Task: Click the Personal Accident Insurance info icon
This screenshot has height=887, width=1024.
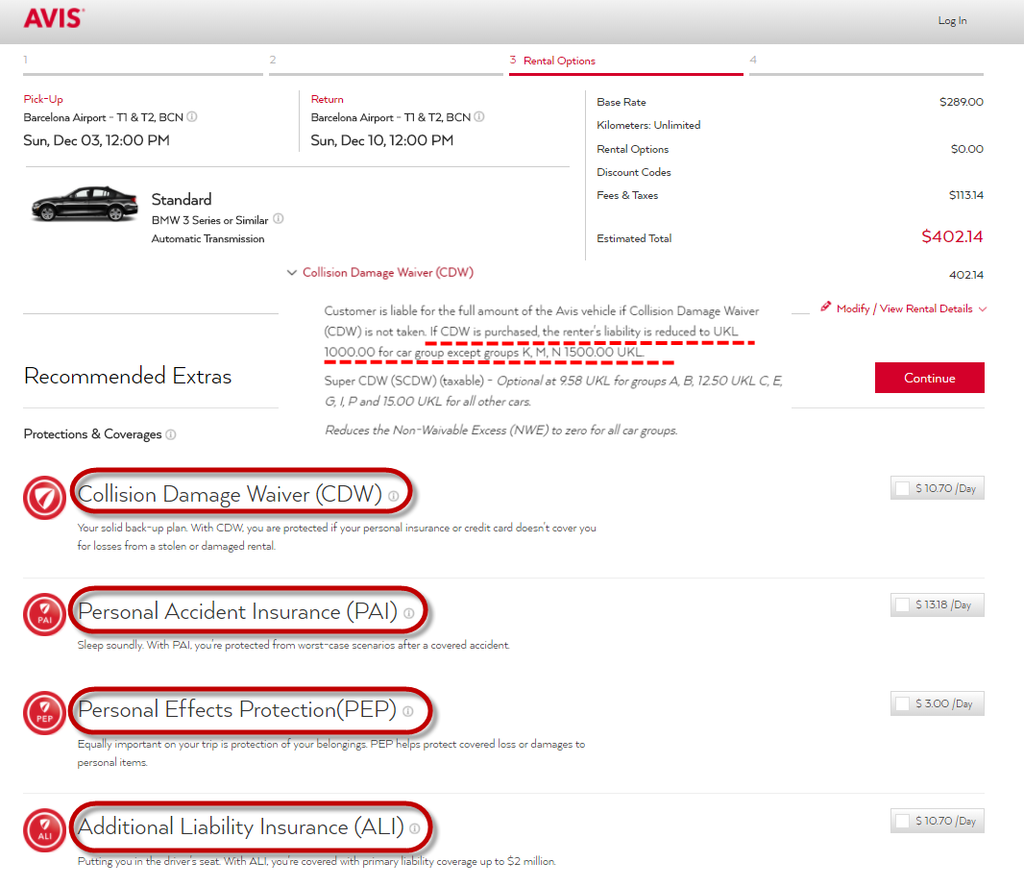Action: (x=409, y=613)
